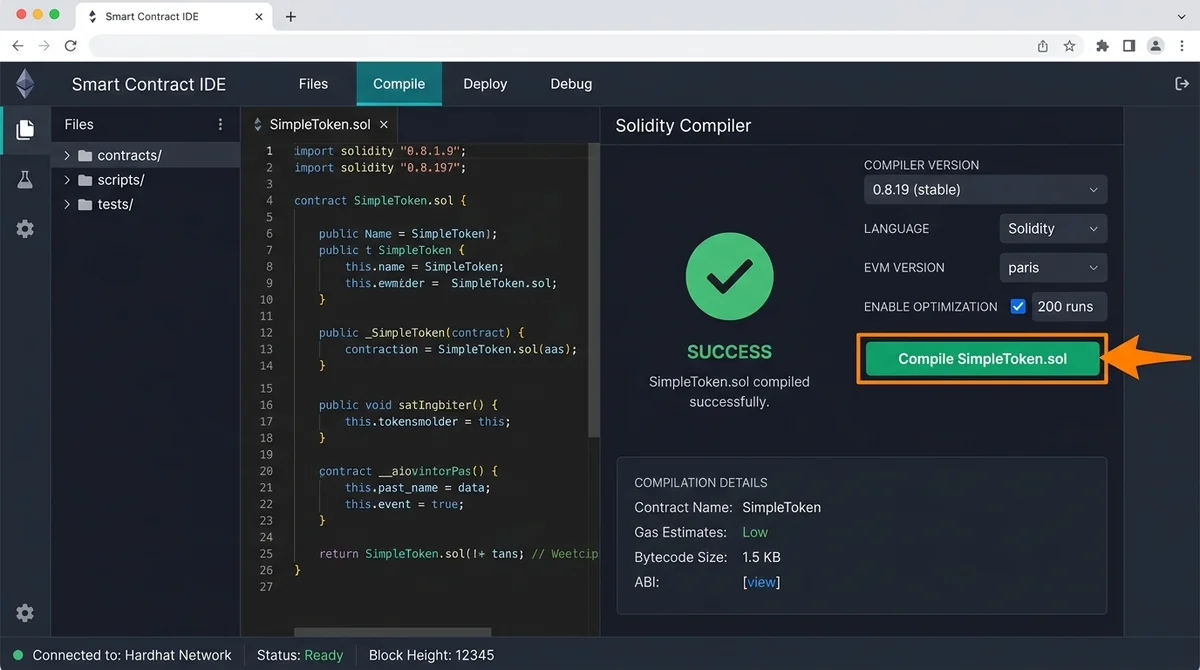Select the SimpleToken.sol editor tab

pos(320,125)
